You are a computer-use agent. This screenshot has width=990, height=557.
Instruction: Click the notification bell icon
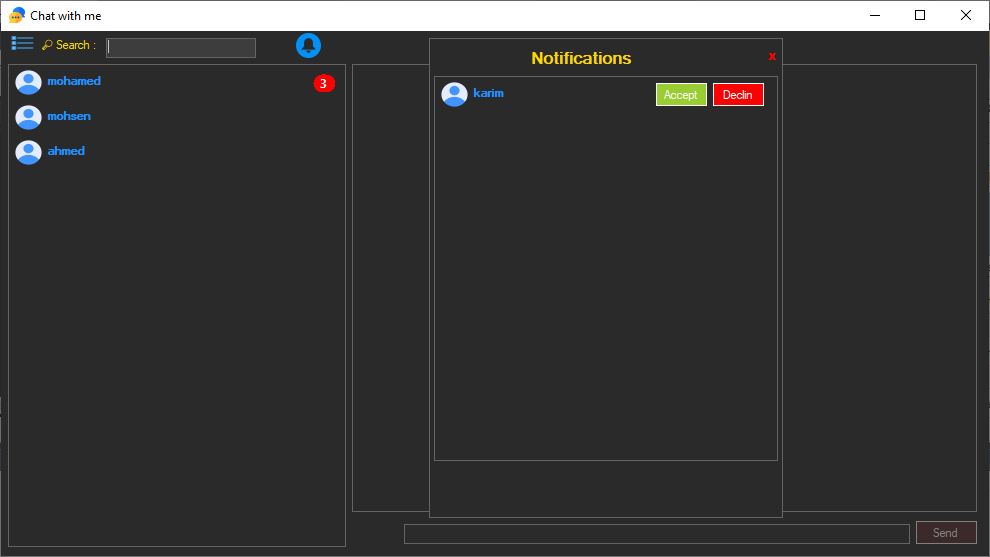tap(308, 45)
